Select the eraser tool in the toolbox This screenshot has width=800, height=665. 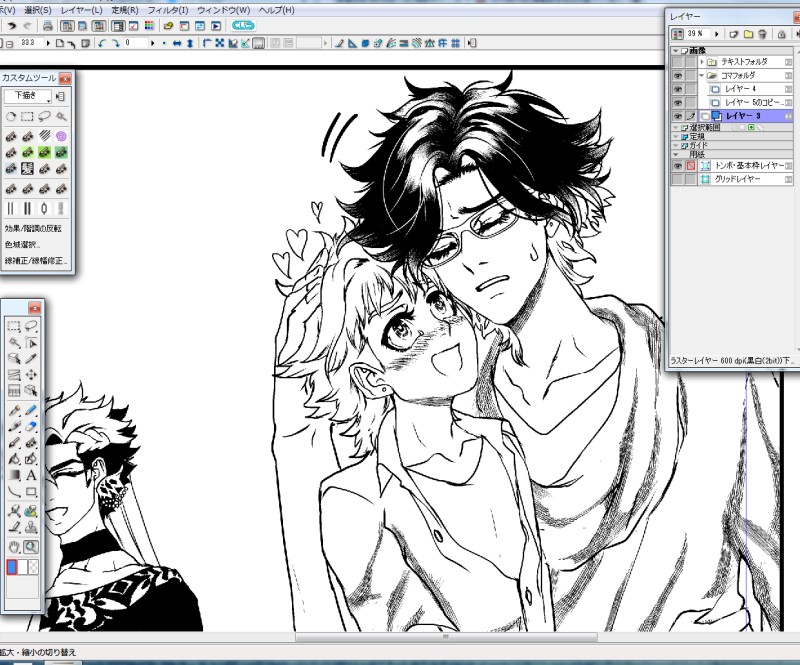(31, 427)
